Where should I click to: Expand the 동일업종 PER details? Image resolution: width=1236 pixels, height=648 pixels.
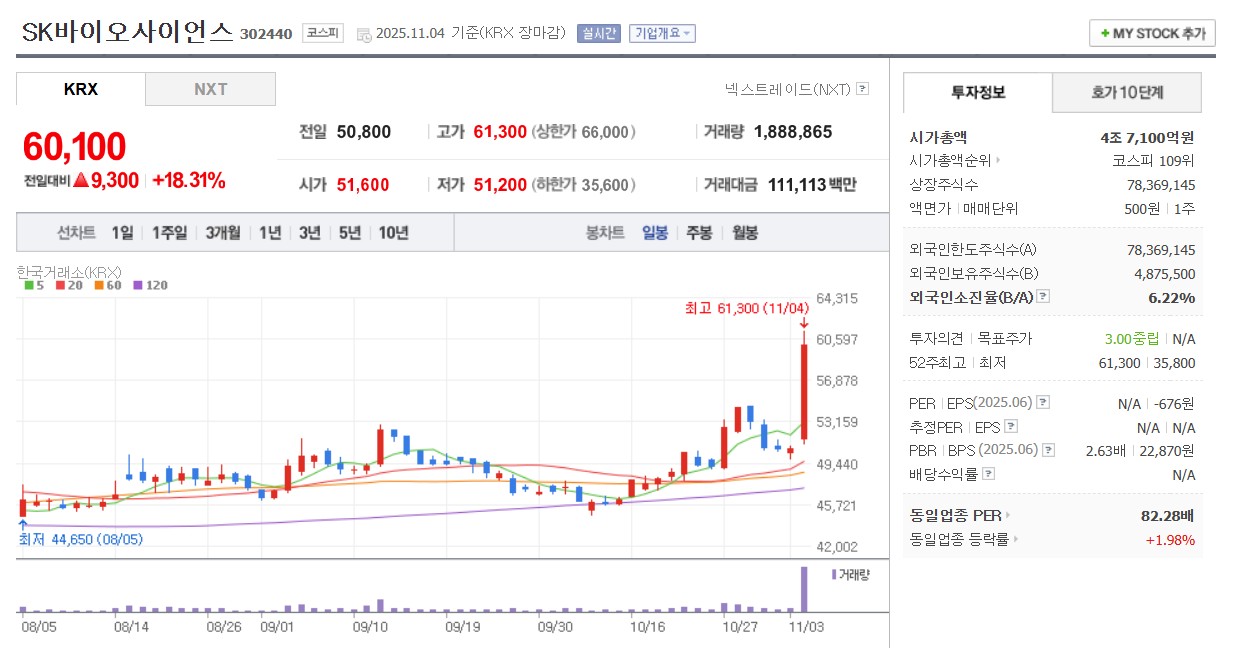click(1008, 515)
